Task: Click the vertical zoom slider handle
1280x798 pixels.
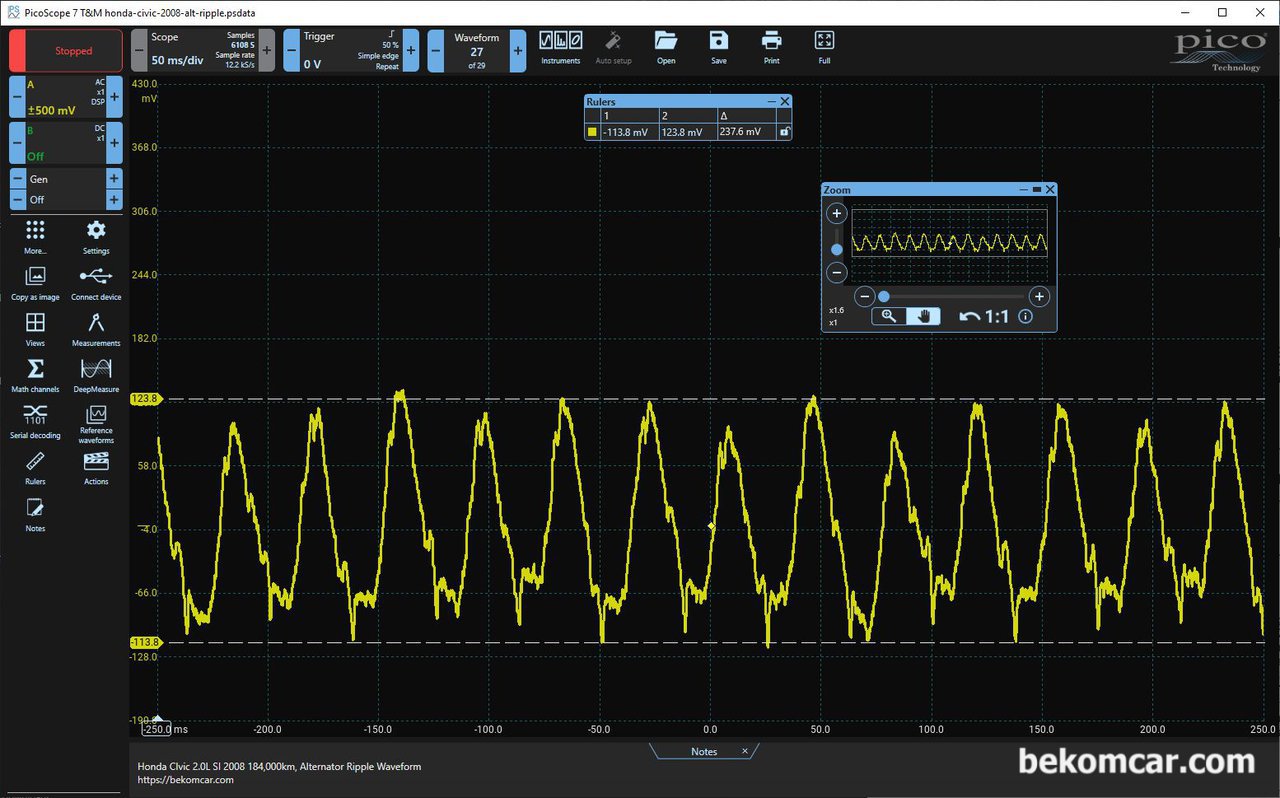Action: click(837, 249)
